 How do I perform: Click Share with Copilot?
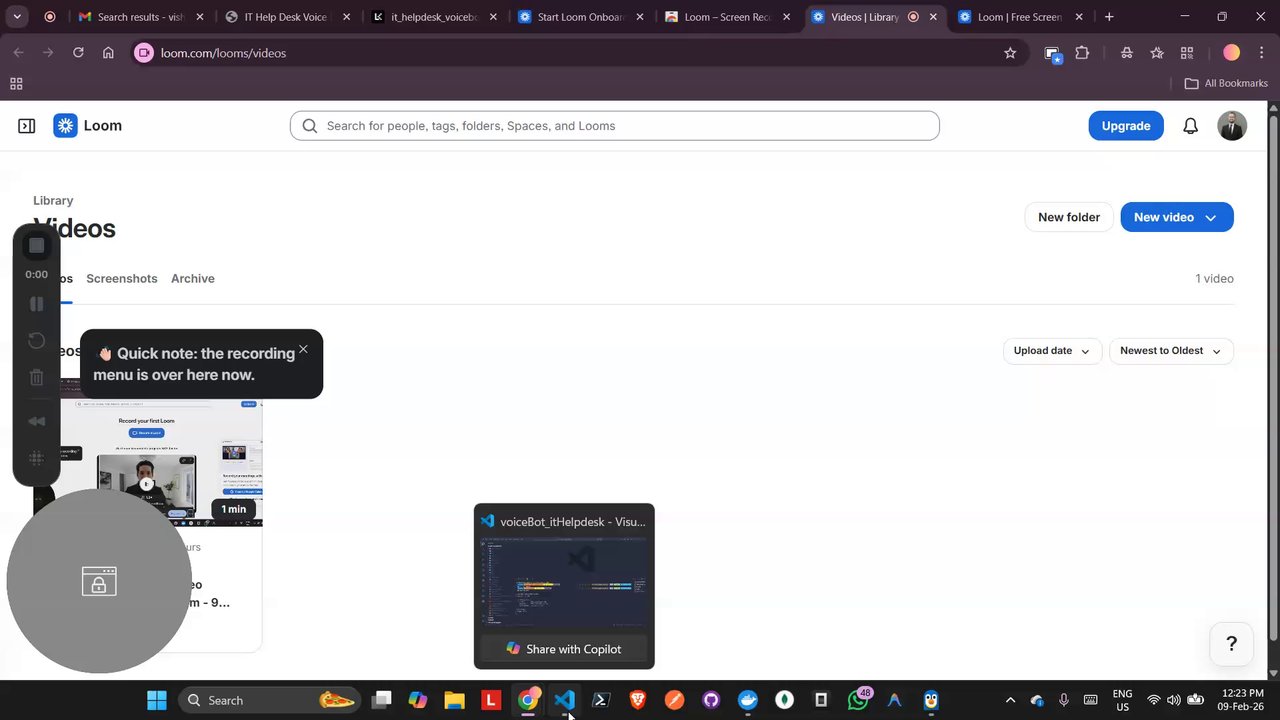[564, 649]
